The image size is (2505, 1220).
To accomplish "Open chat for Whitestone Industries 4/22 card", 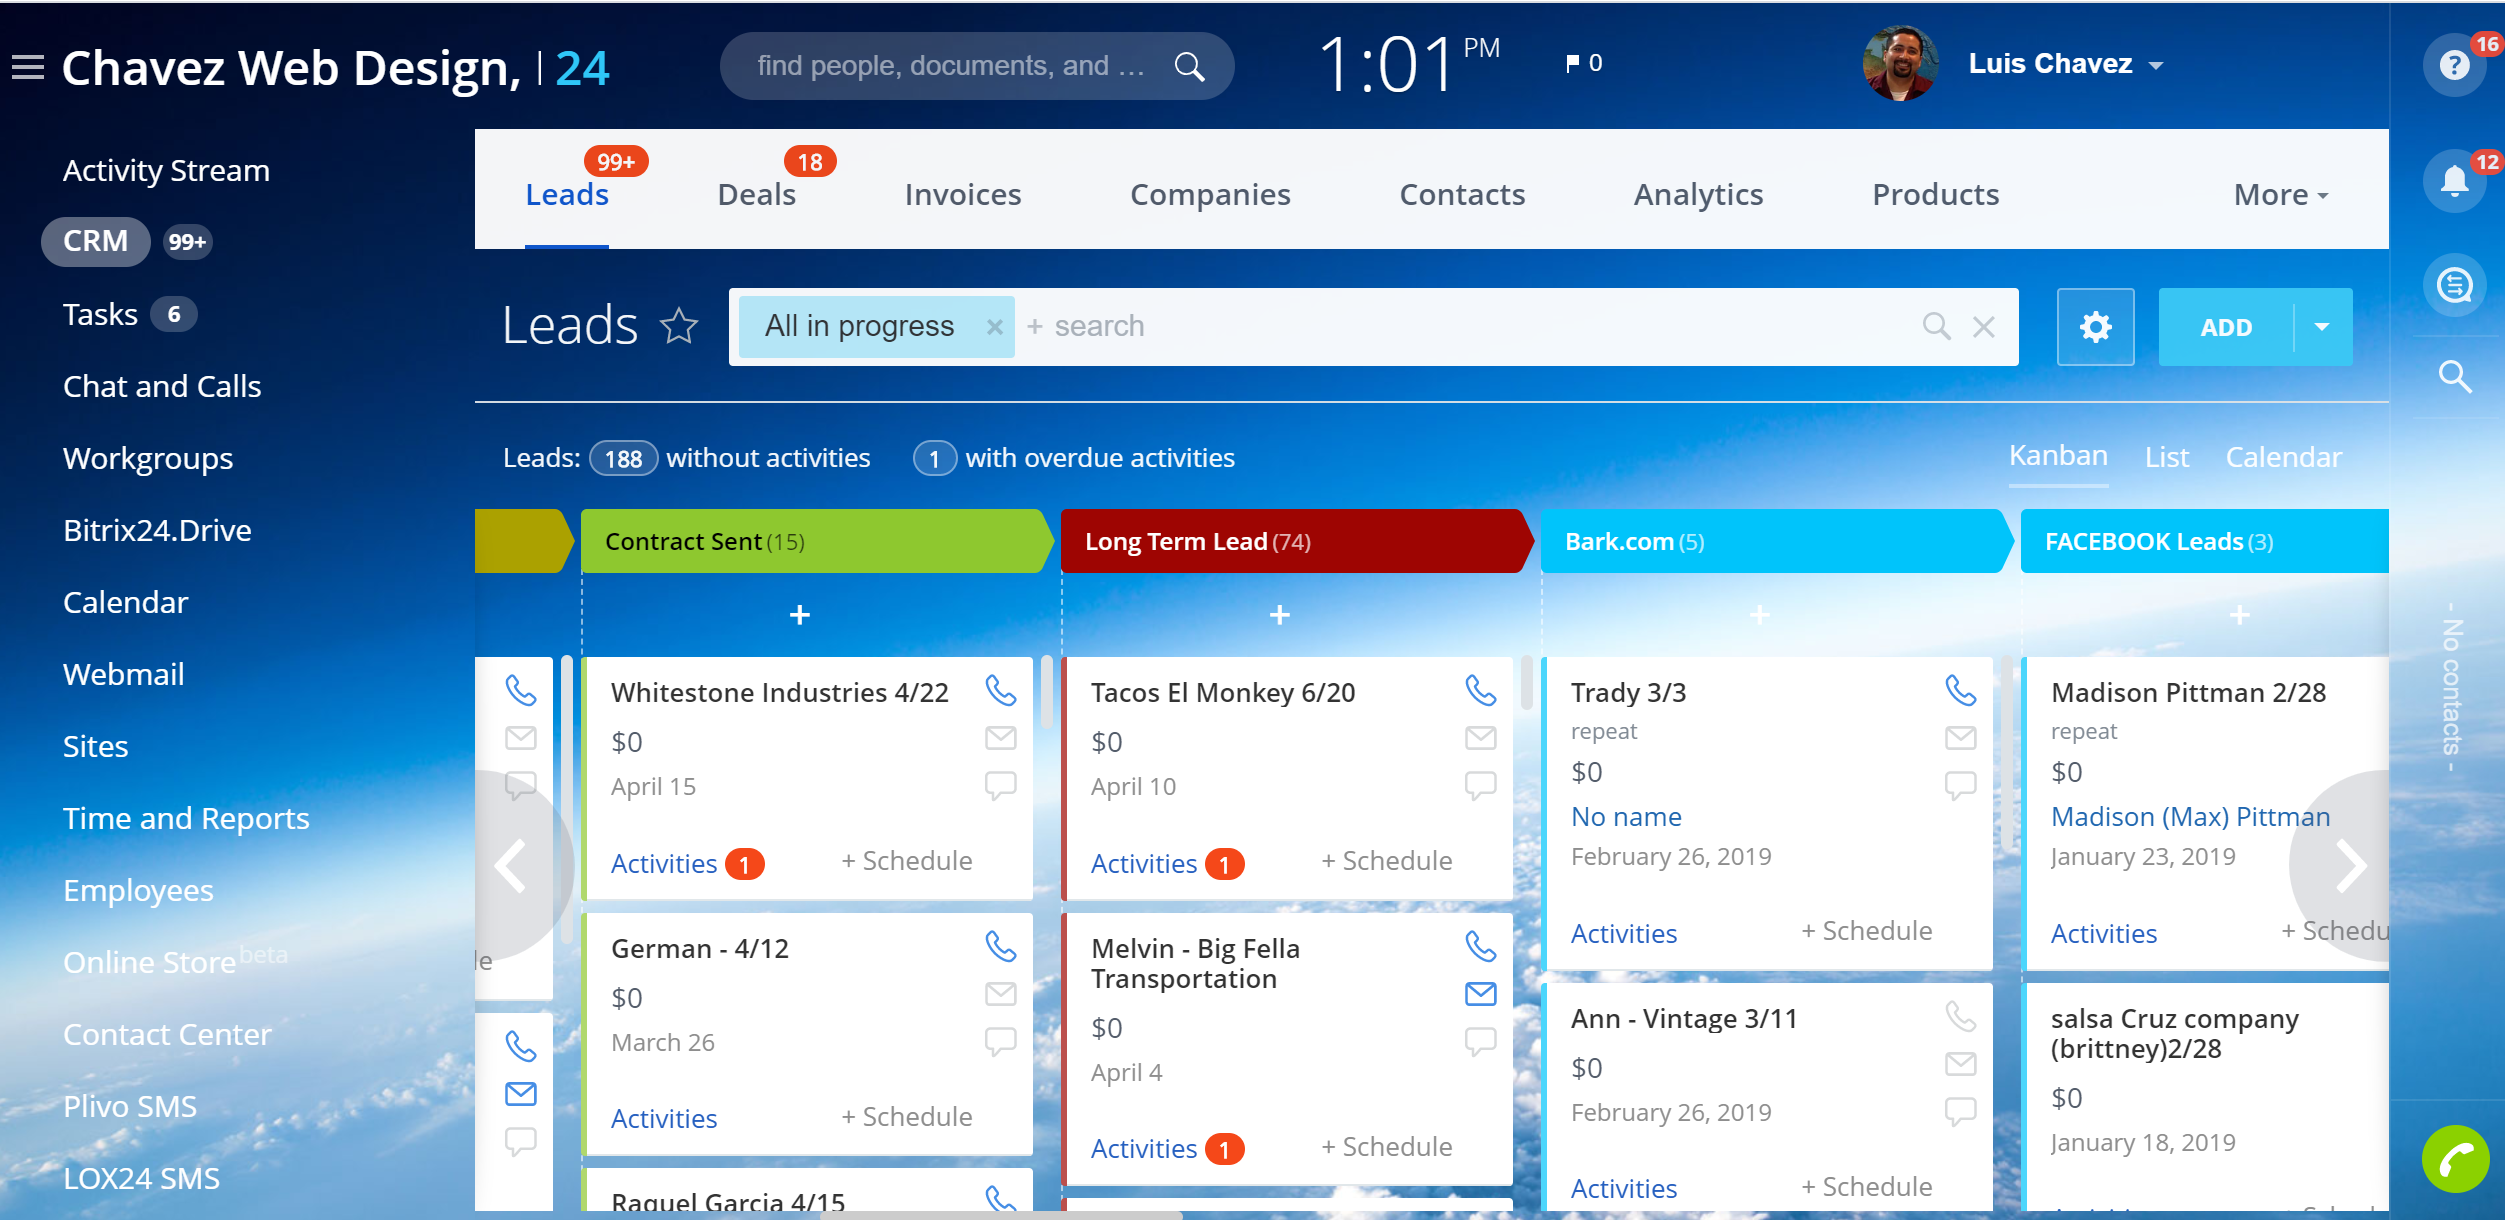I will [x=1000, y=785].
